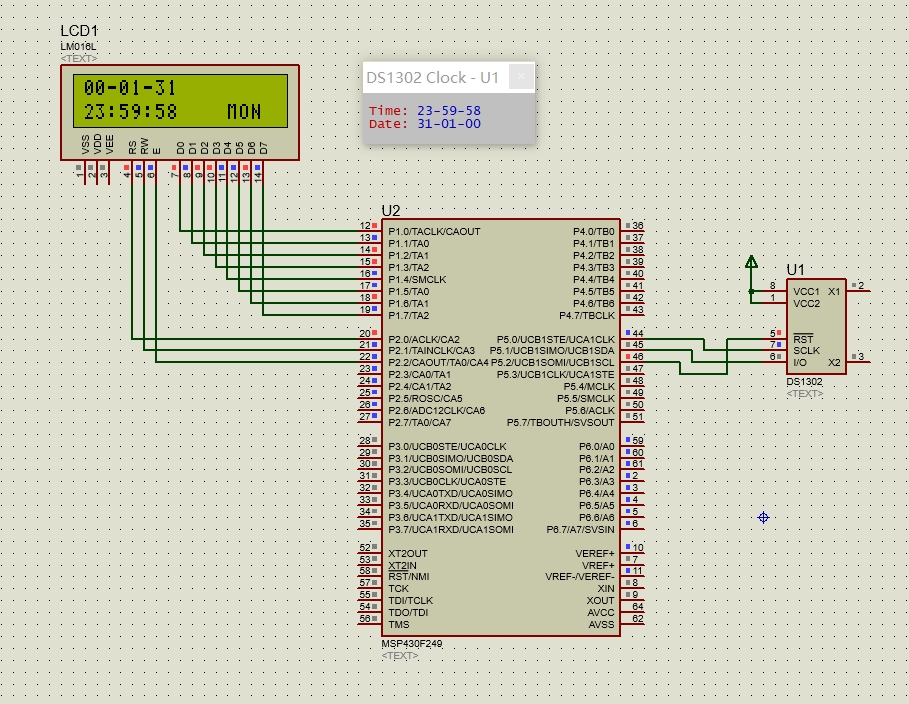Select the U1 DS1302 chip body
Image resolution: width=909 pixels, height=704 pixels.
(x=816, y=325)
